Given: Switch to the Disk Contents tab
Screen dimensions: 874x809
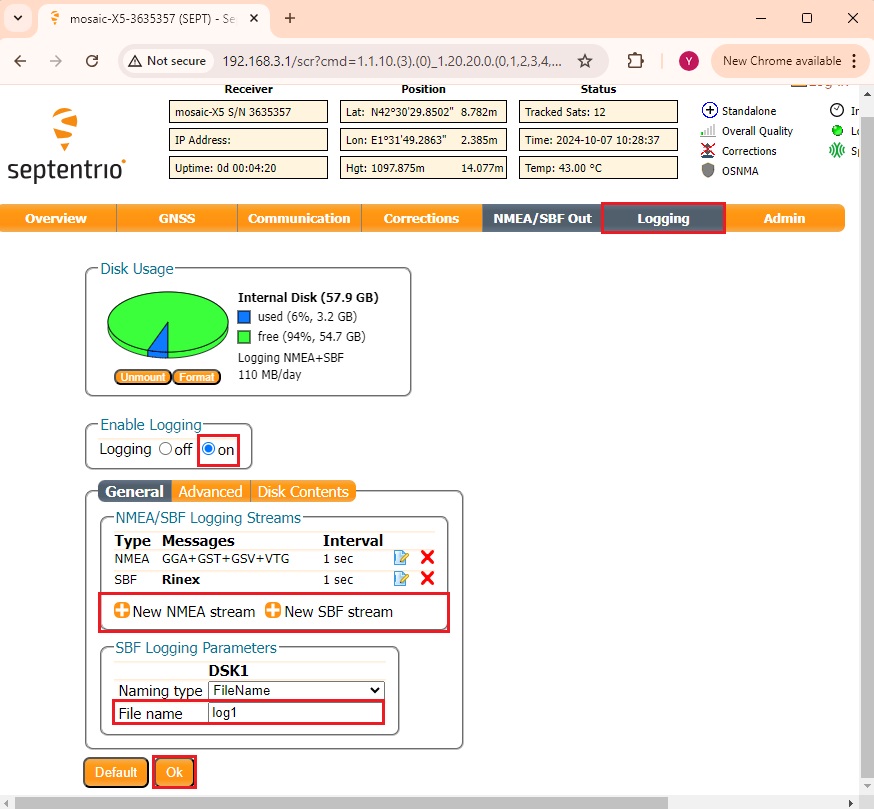Looking at the screenshot, I should [303, 492].
